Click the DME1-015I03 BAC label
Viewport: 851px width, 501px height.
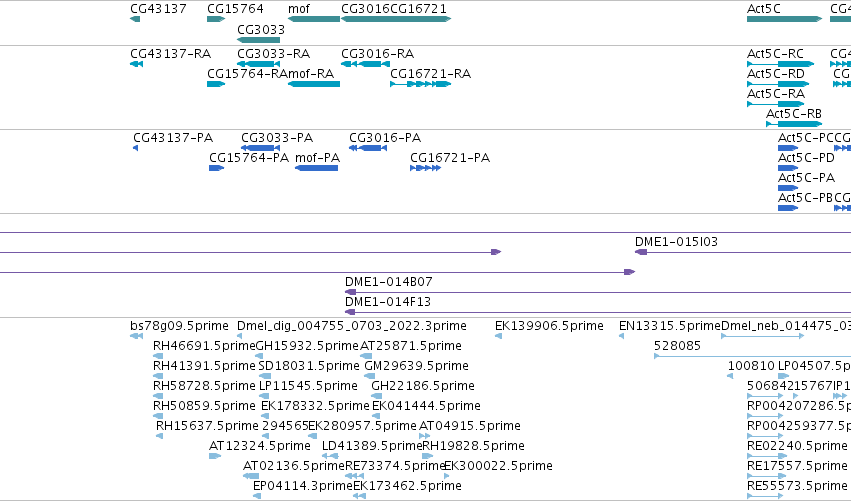tap(676, 242)
